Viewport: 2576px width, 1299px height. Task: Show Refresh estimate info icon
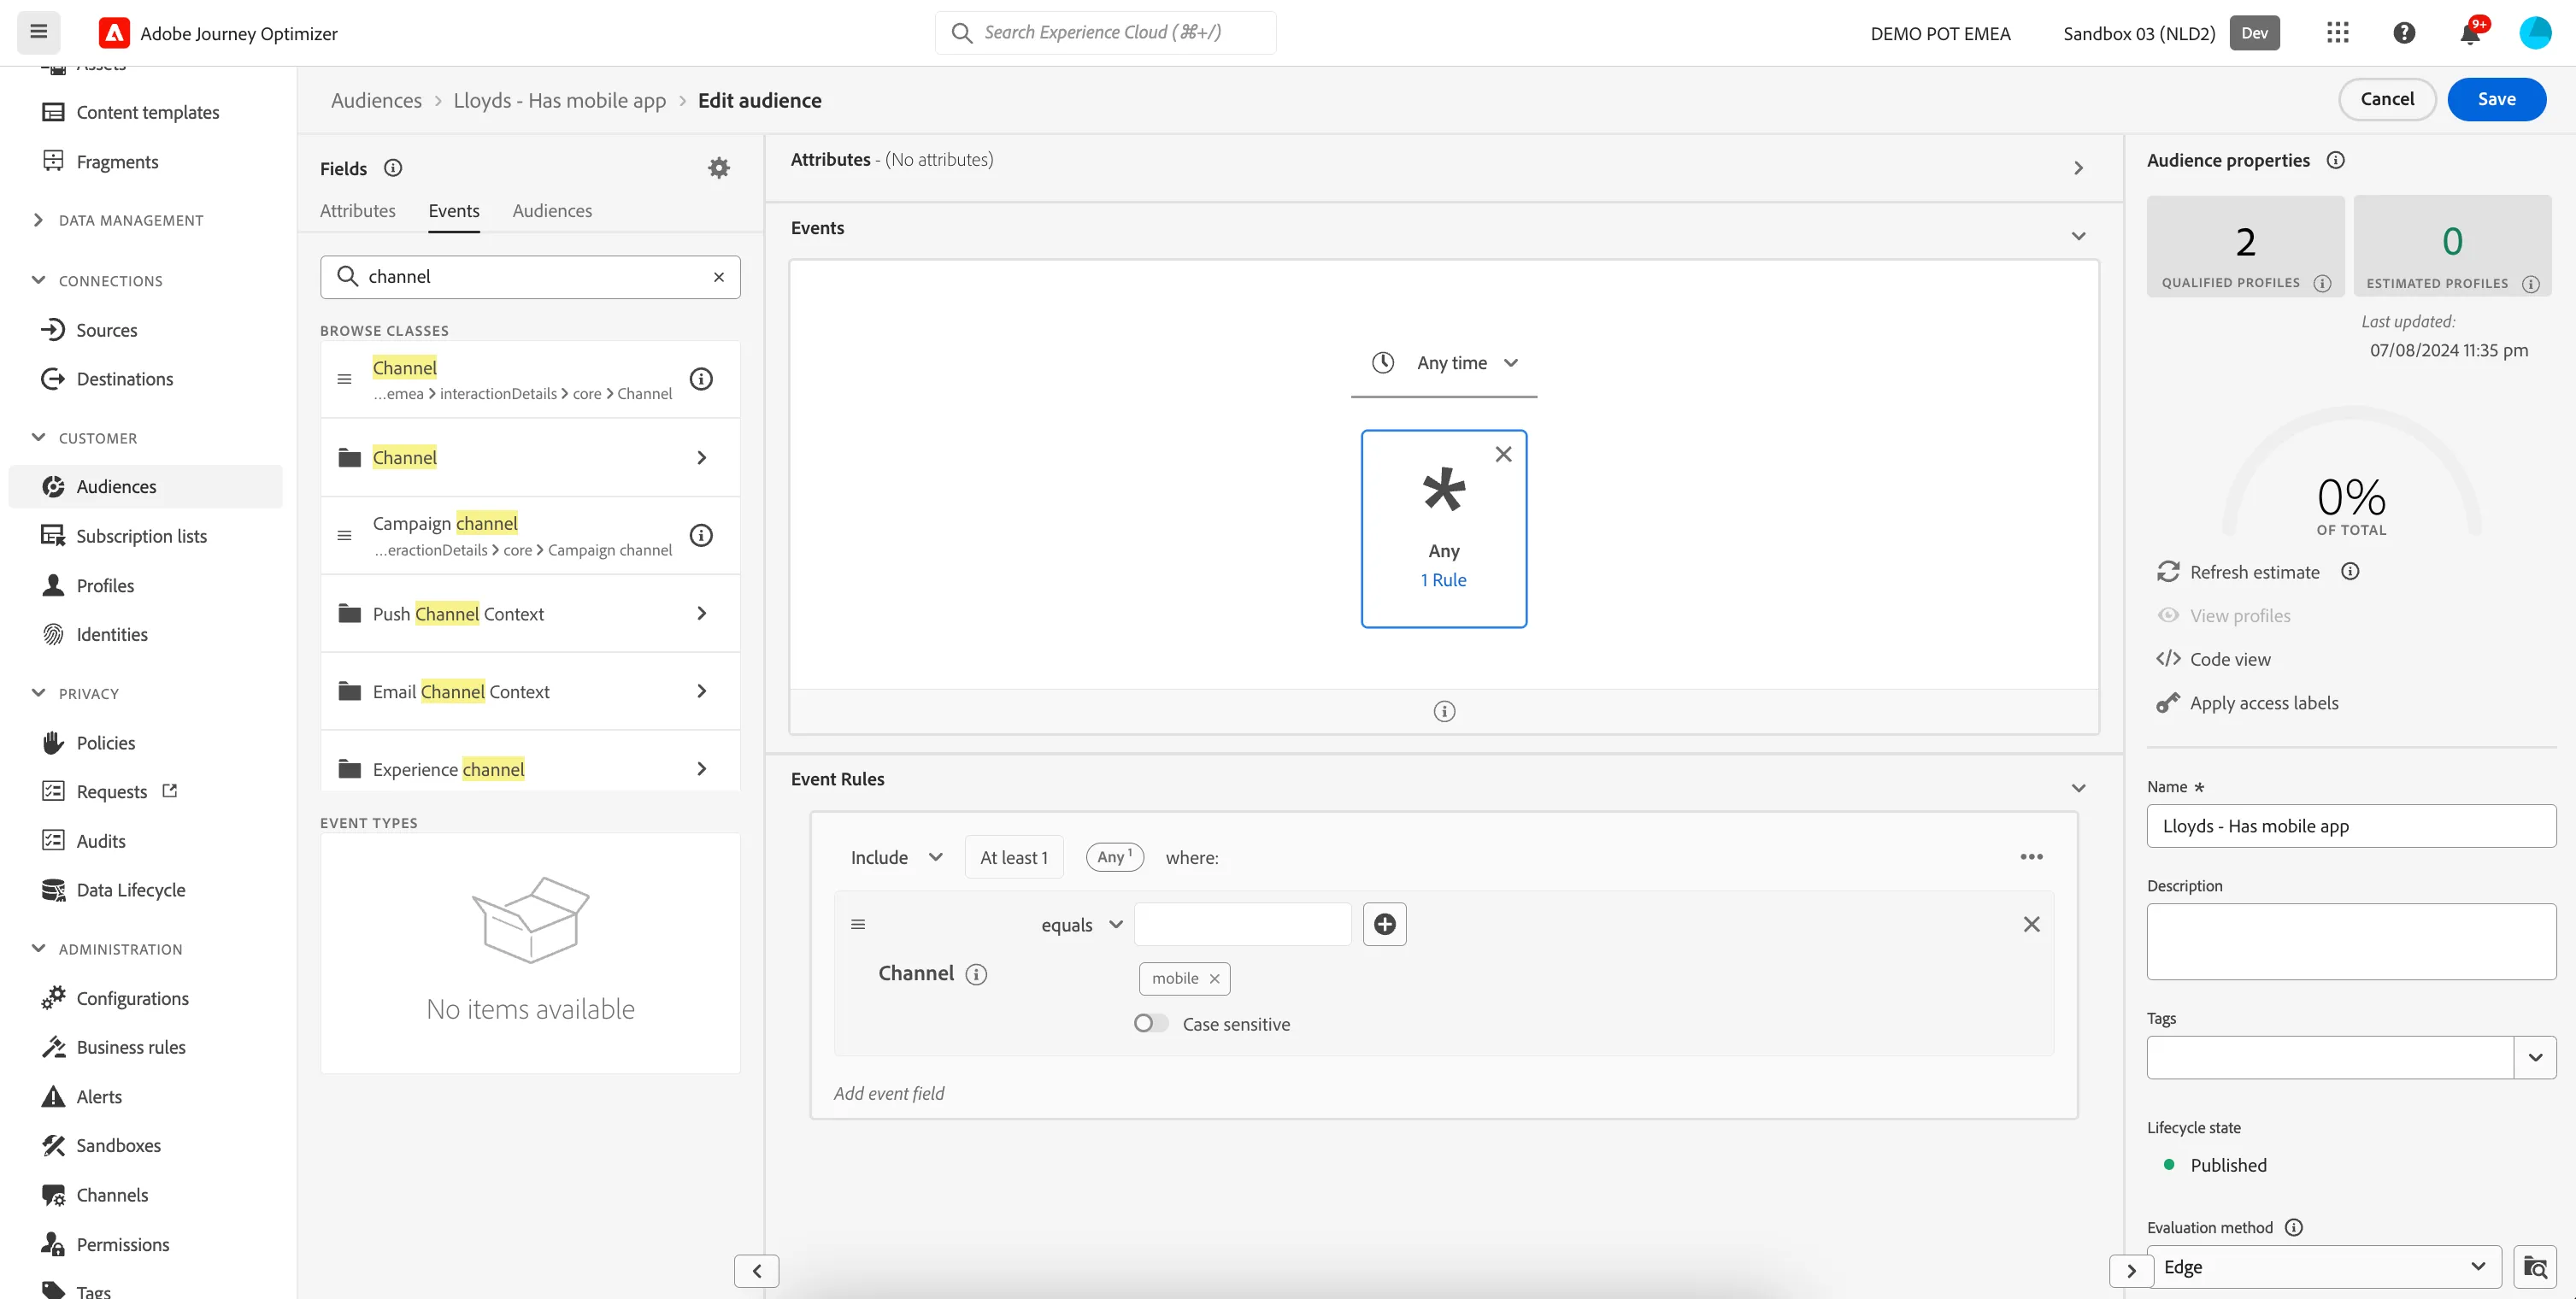2350,572
